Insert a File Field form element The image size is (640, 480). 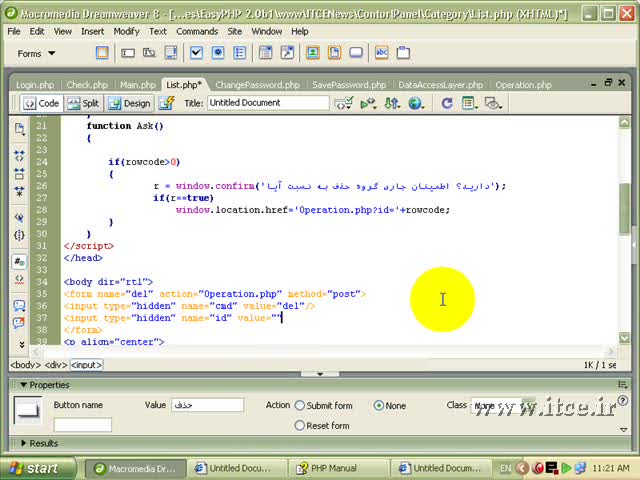coord(334,53)
